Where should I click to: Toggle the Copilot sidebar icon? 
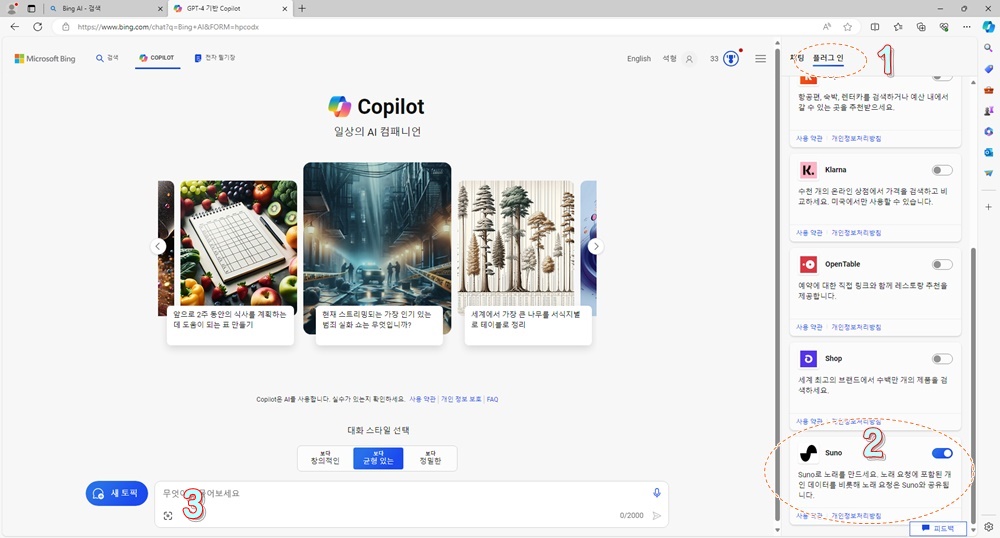[988, 27]
